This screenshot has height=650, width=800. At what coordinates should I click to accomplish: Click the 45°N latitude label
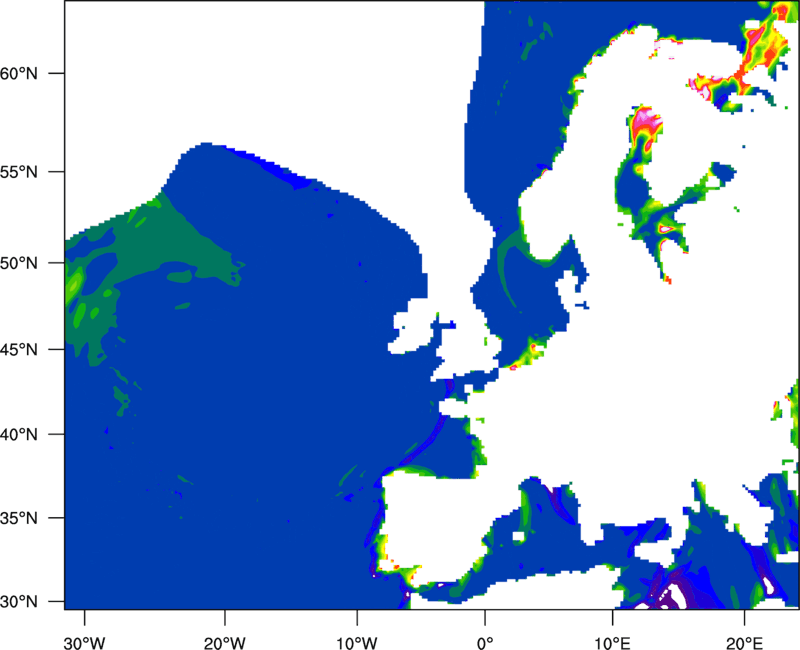(19, 349)
